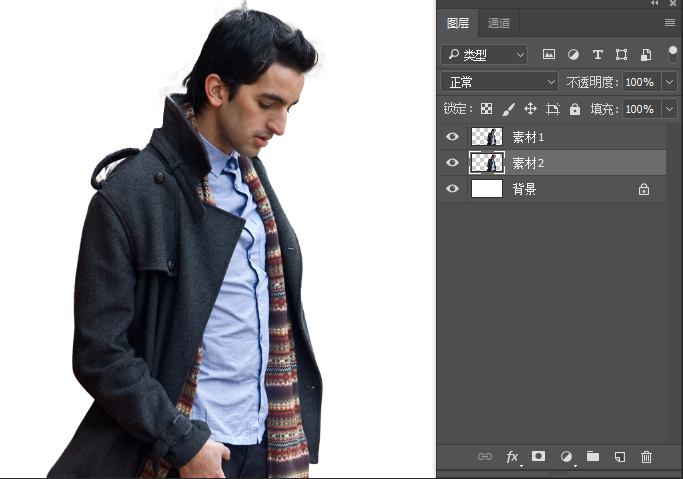Lock position move arrows icon
The image size is (683, 479).
click(530, 109)
